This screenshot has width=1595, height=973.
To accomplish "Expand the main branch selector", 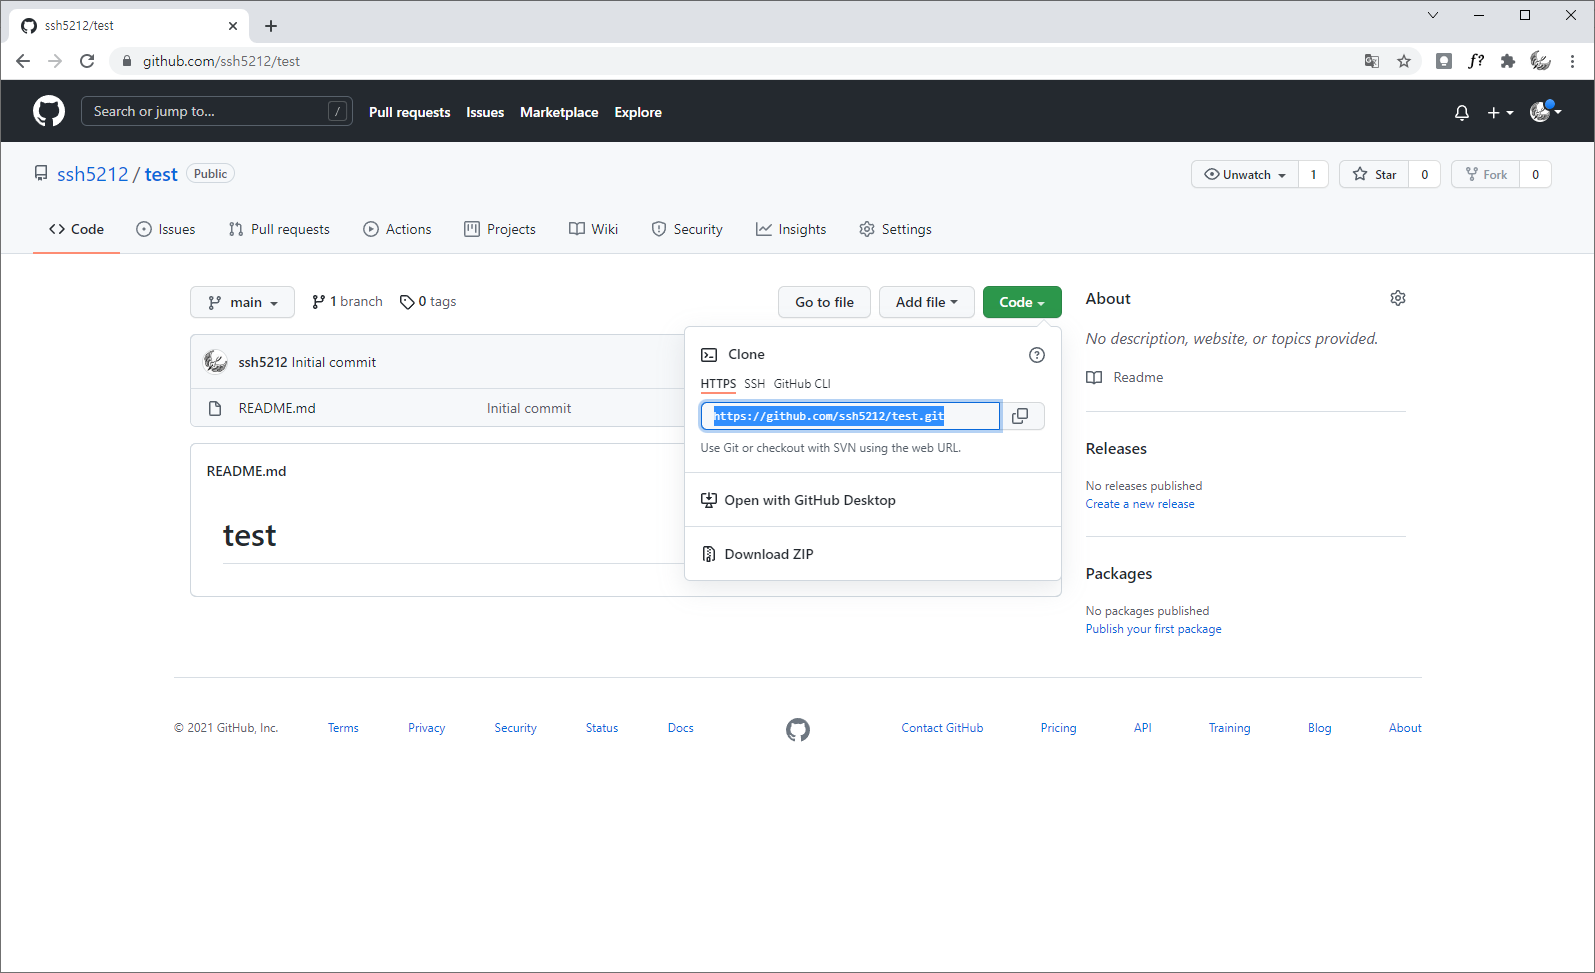I will click(242, 302).
